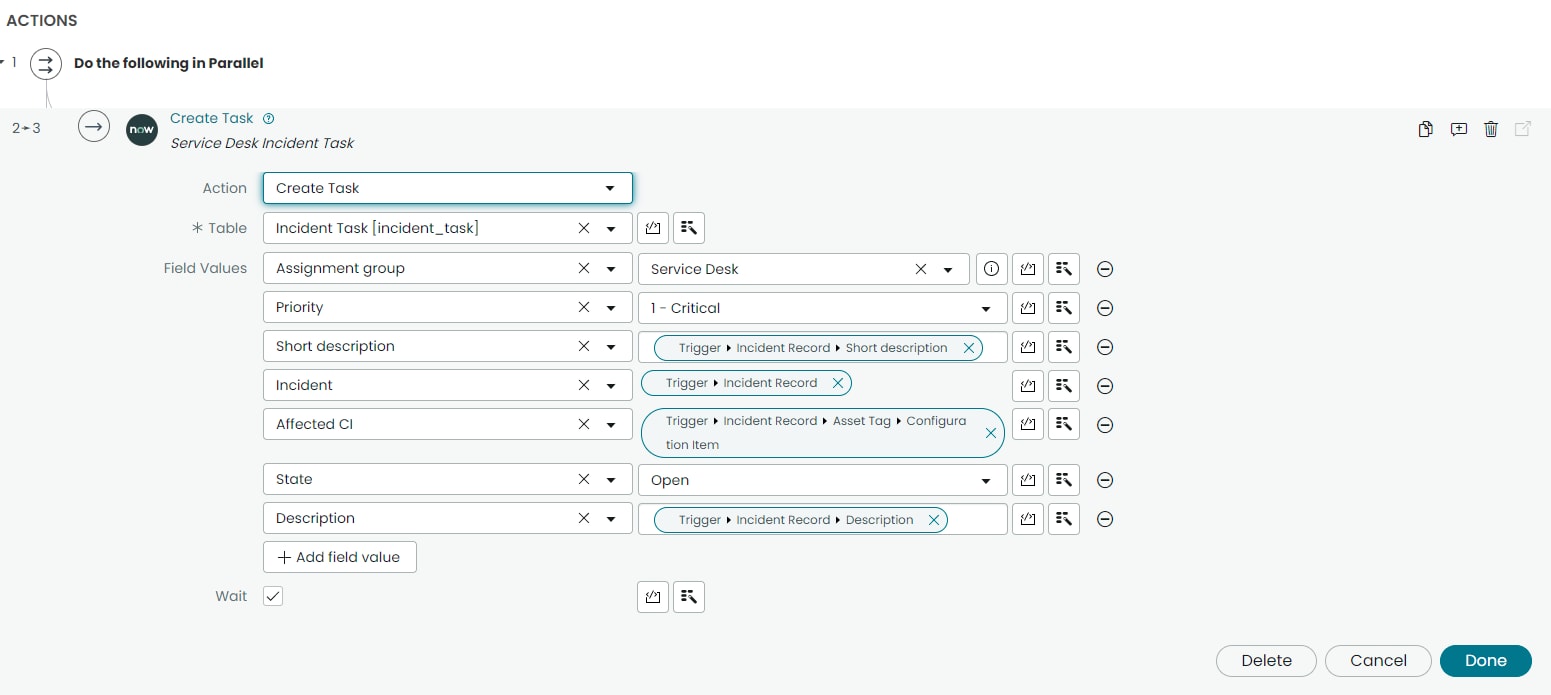The height and width of the screenshot is (695, 1551).
Task: Add a comment to this action
Action: pos(1458,129)
